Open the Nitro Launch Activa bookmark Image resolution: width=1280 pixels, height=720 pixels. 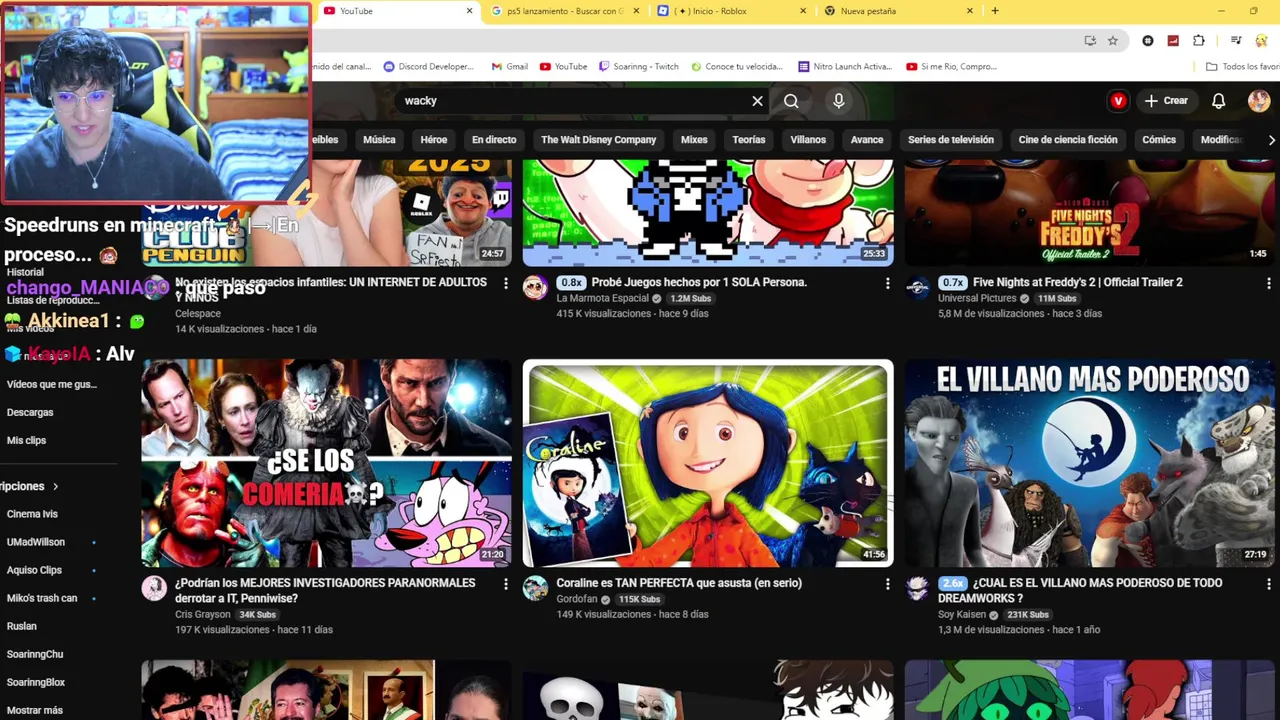point(845,67)
